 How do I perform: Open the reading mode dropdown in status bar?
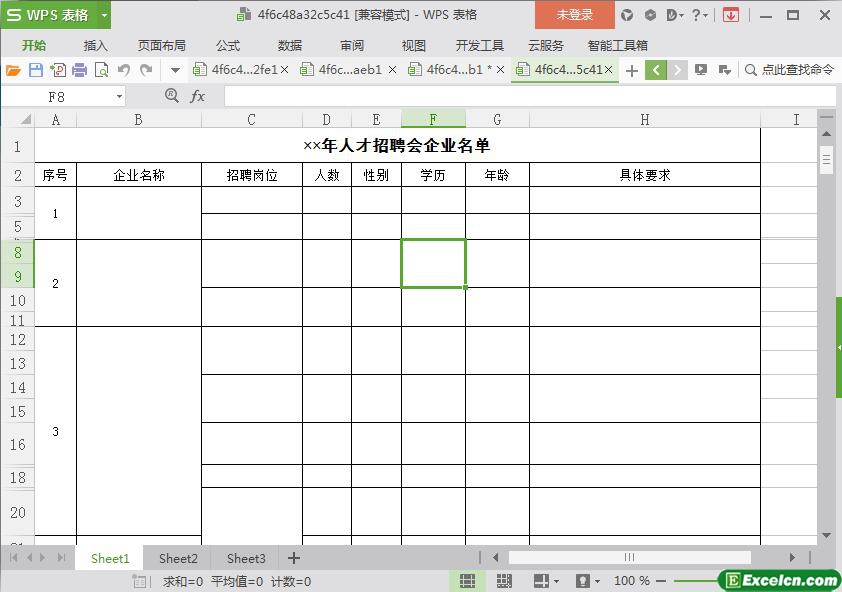pyautogui.click(x=556, y=581)
